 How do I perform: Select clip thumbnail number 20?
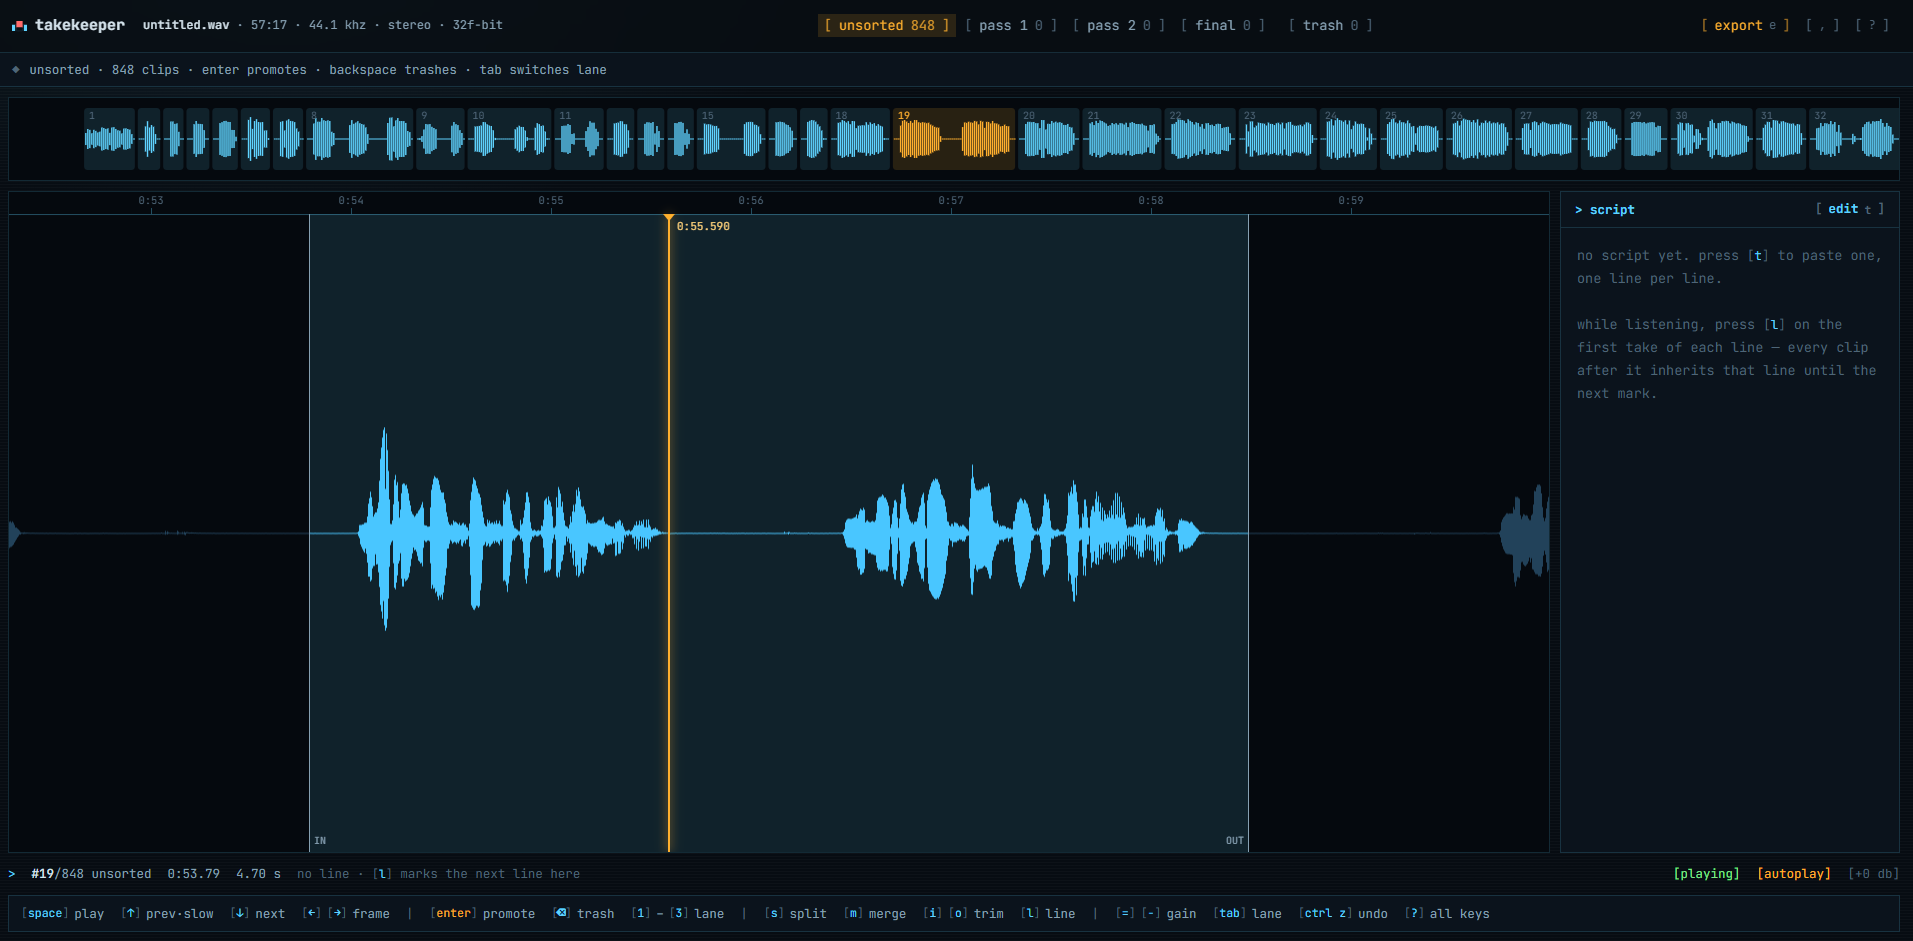pos(1048,139)
